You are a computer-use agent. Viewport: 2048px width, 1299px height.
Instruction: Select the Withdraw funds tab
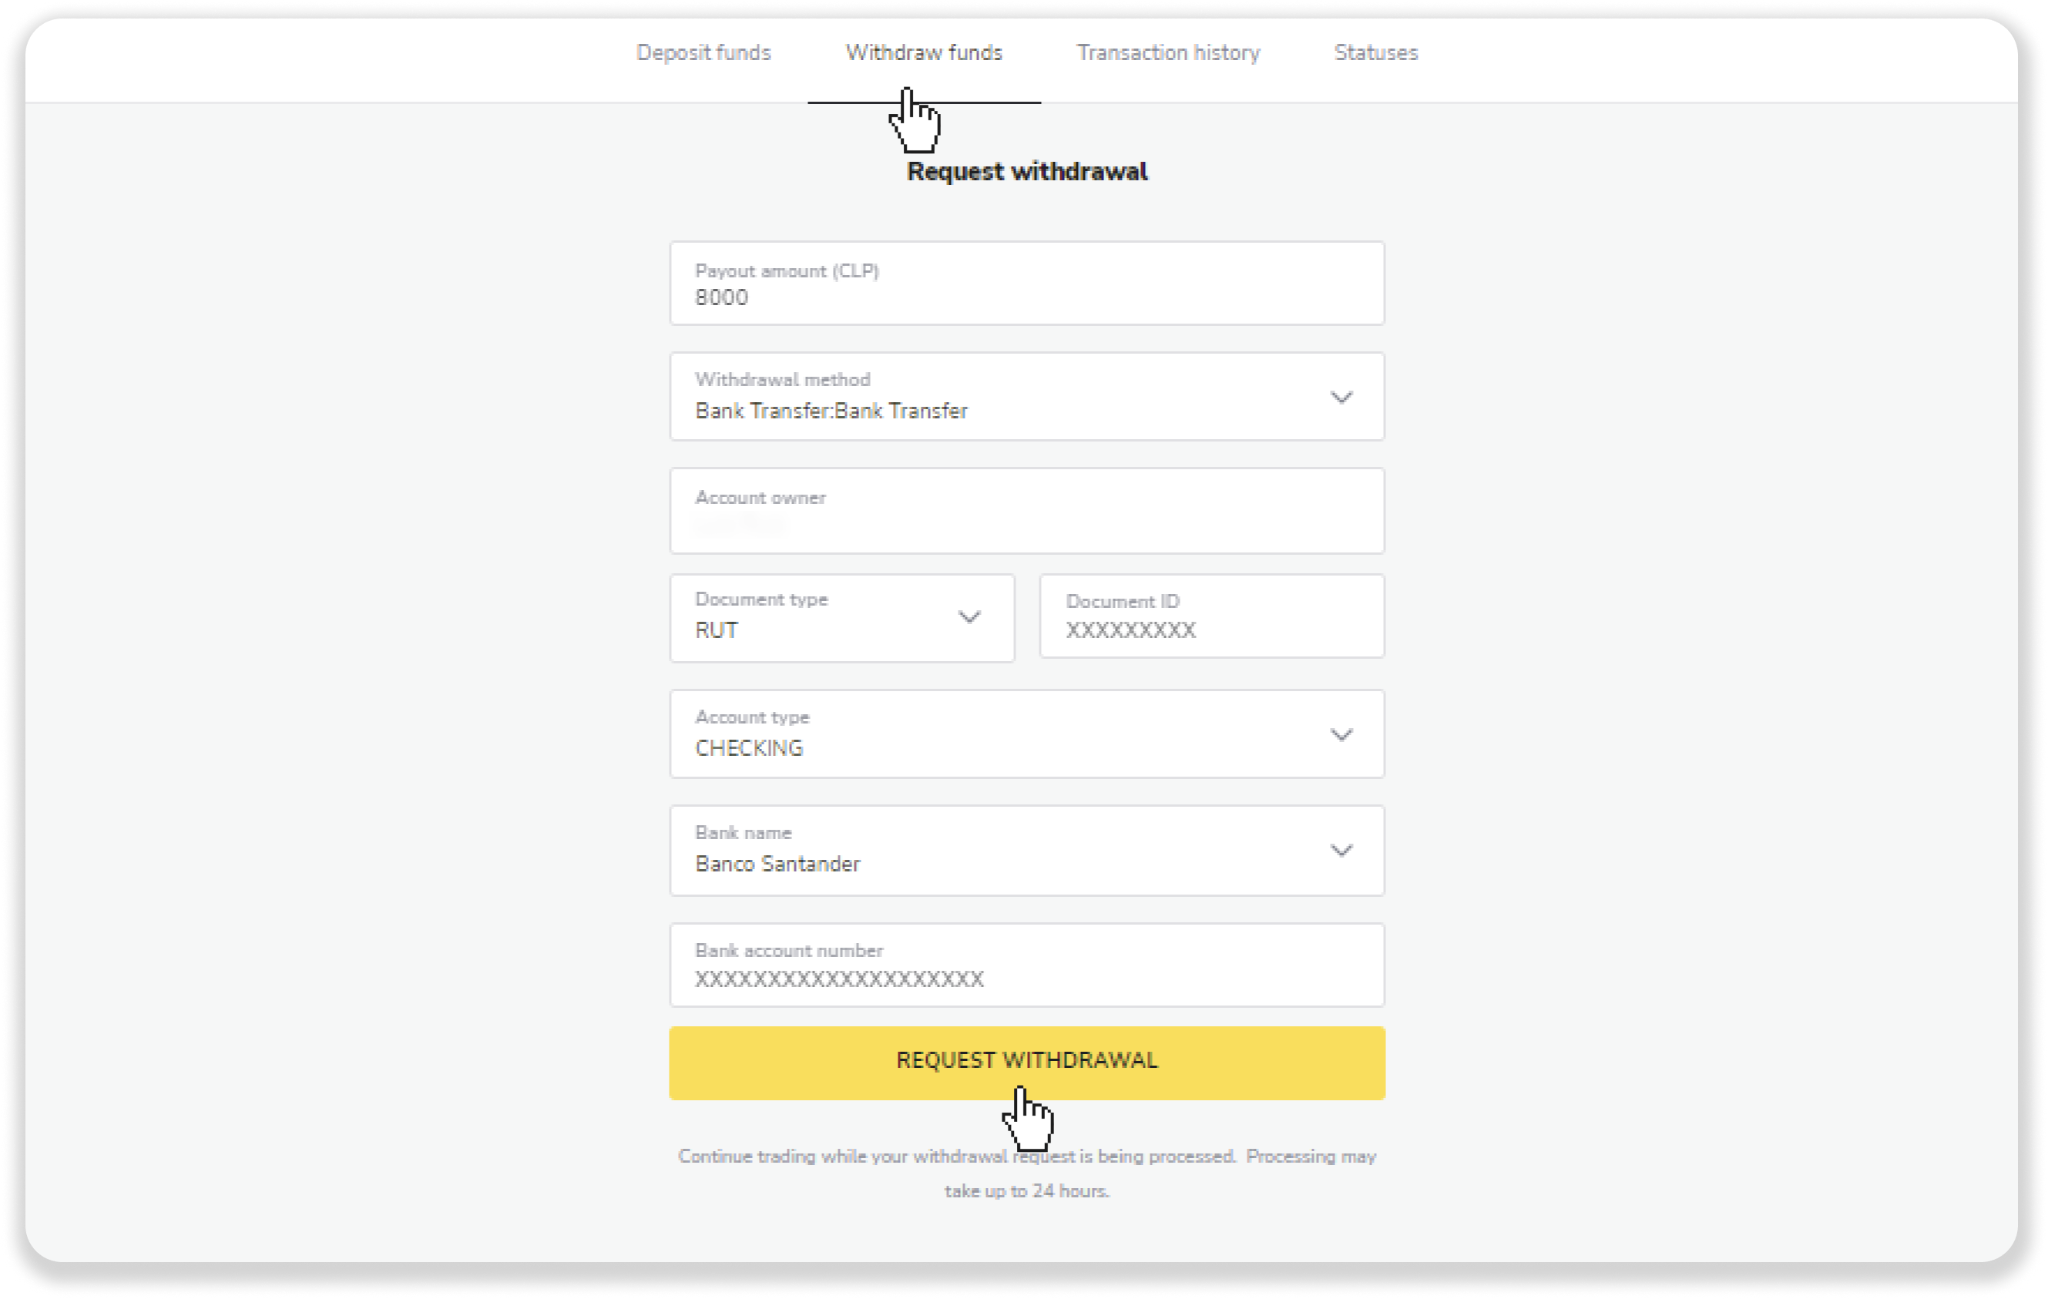(923, 53)
